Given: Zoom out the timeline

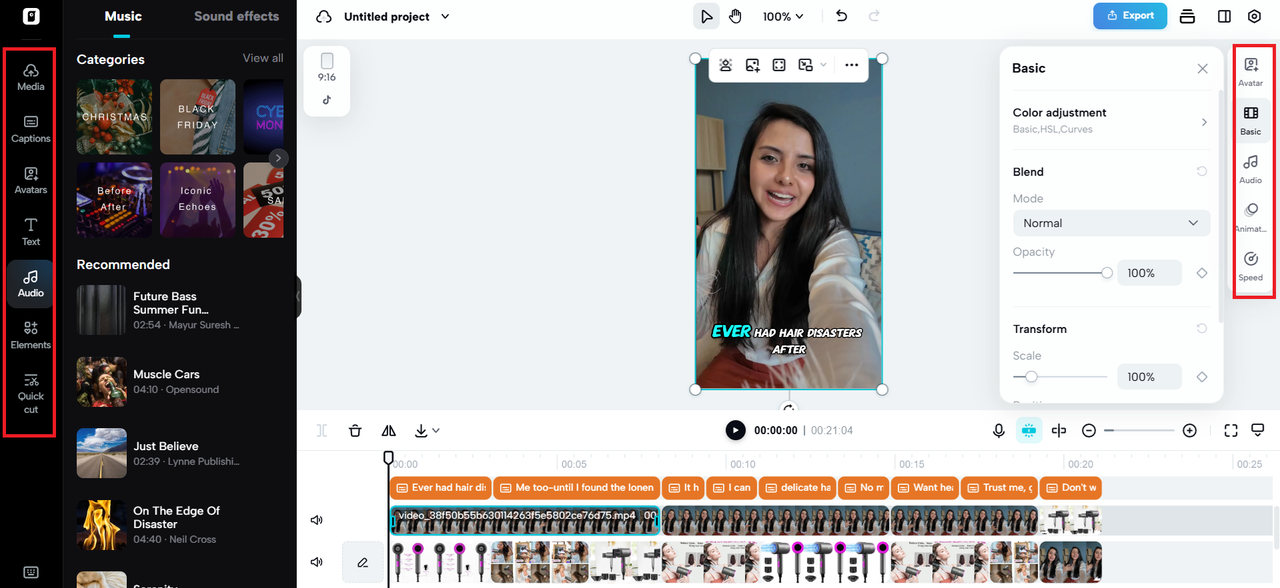Looking at the screenshot, I should 1089,430.
